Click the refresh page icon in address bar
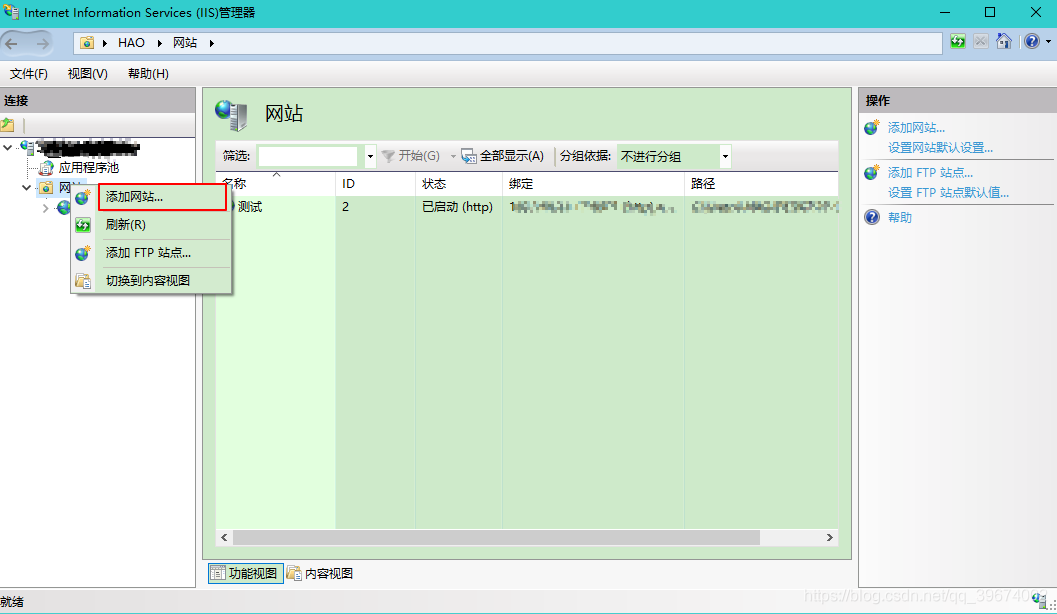 [x=958, y=42]
